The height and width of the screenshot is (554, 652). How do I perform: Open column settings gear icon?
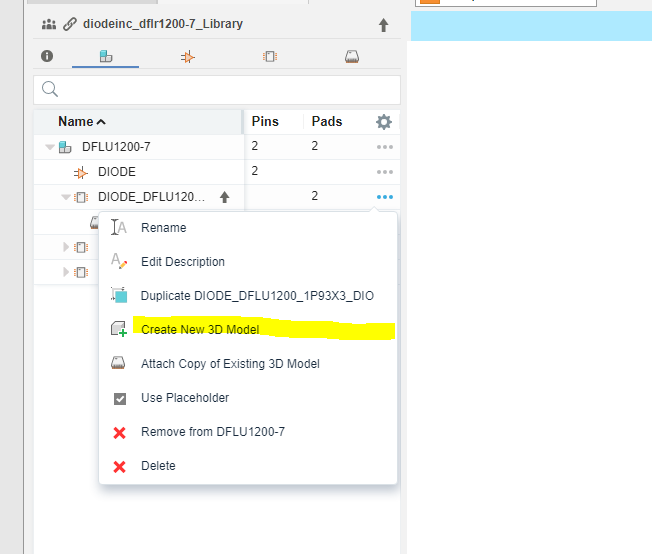coord(384,122)
